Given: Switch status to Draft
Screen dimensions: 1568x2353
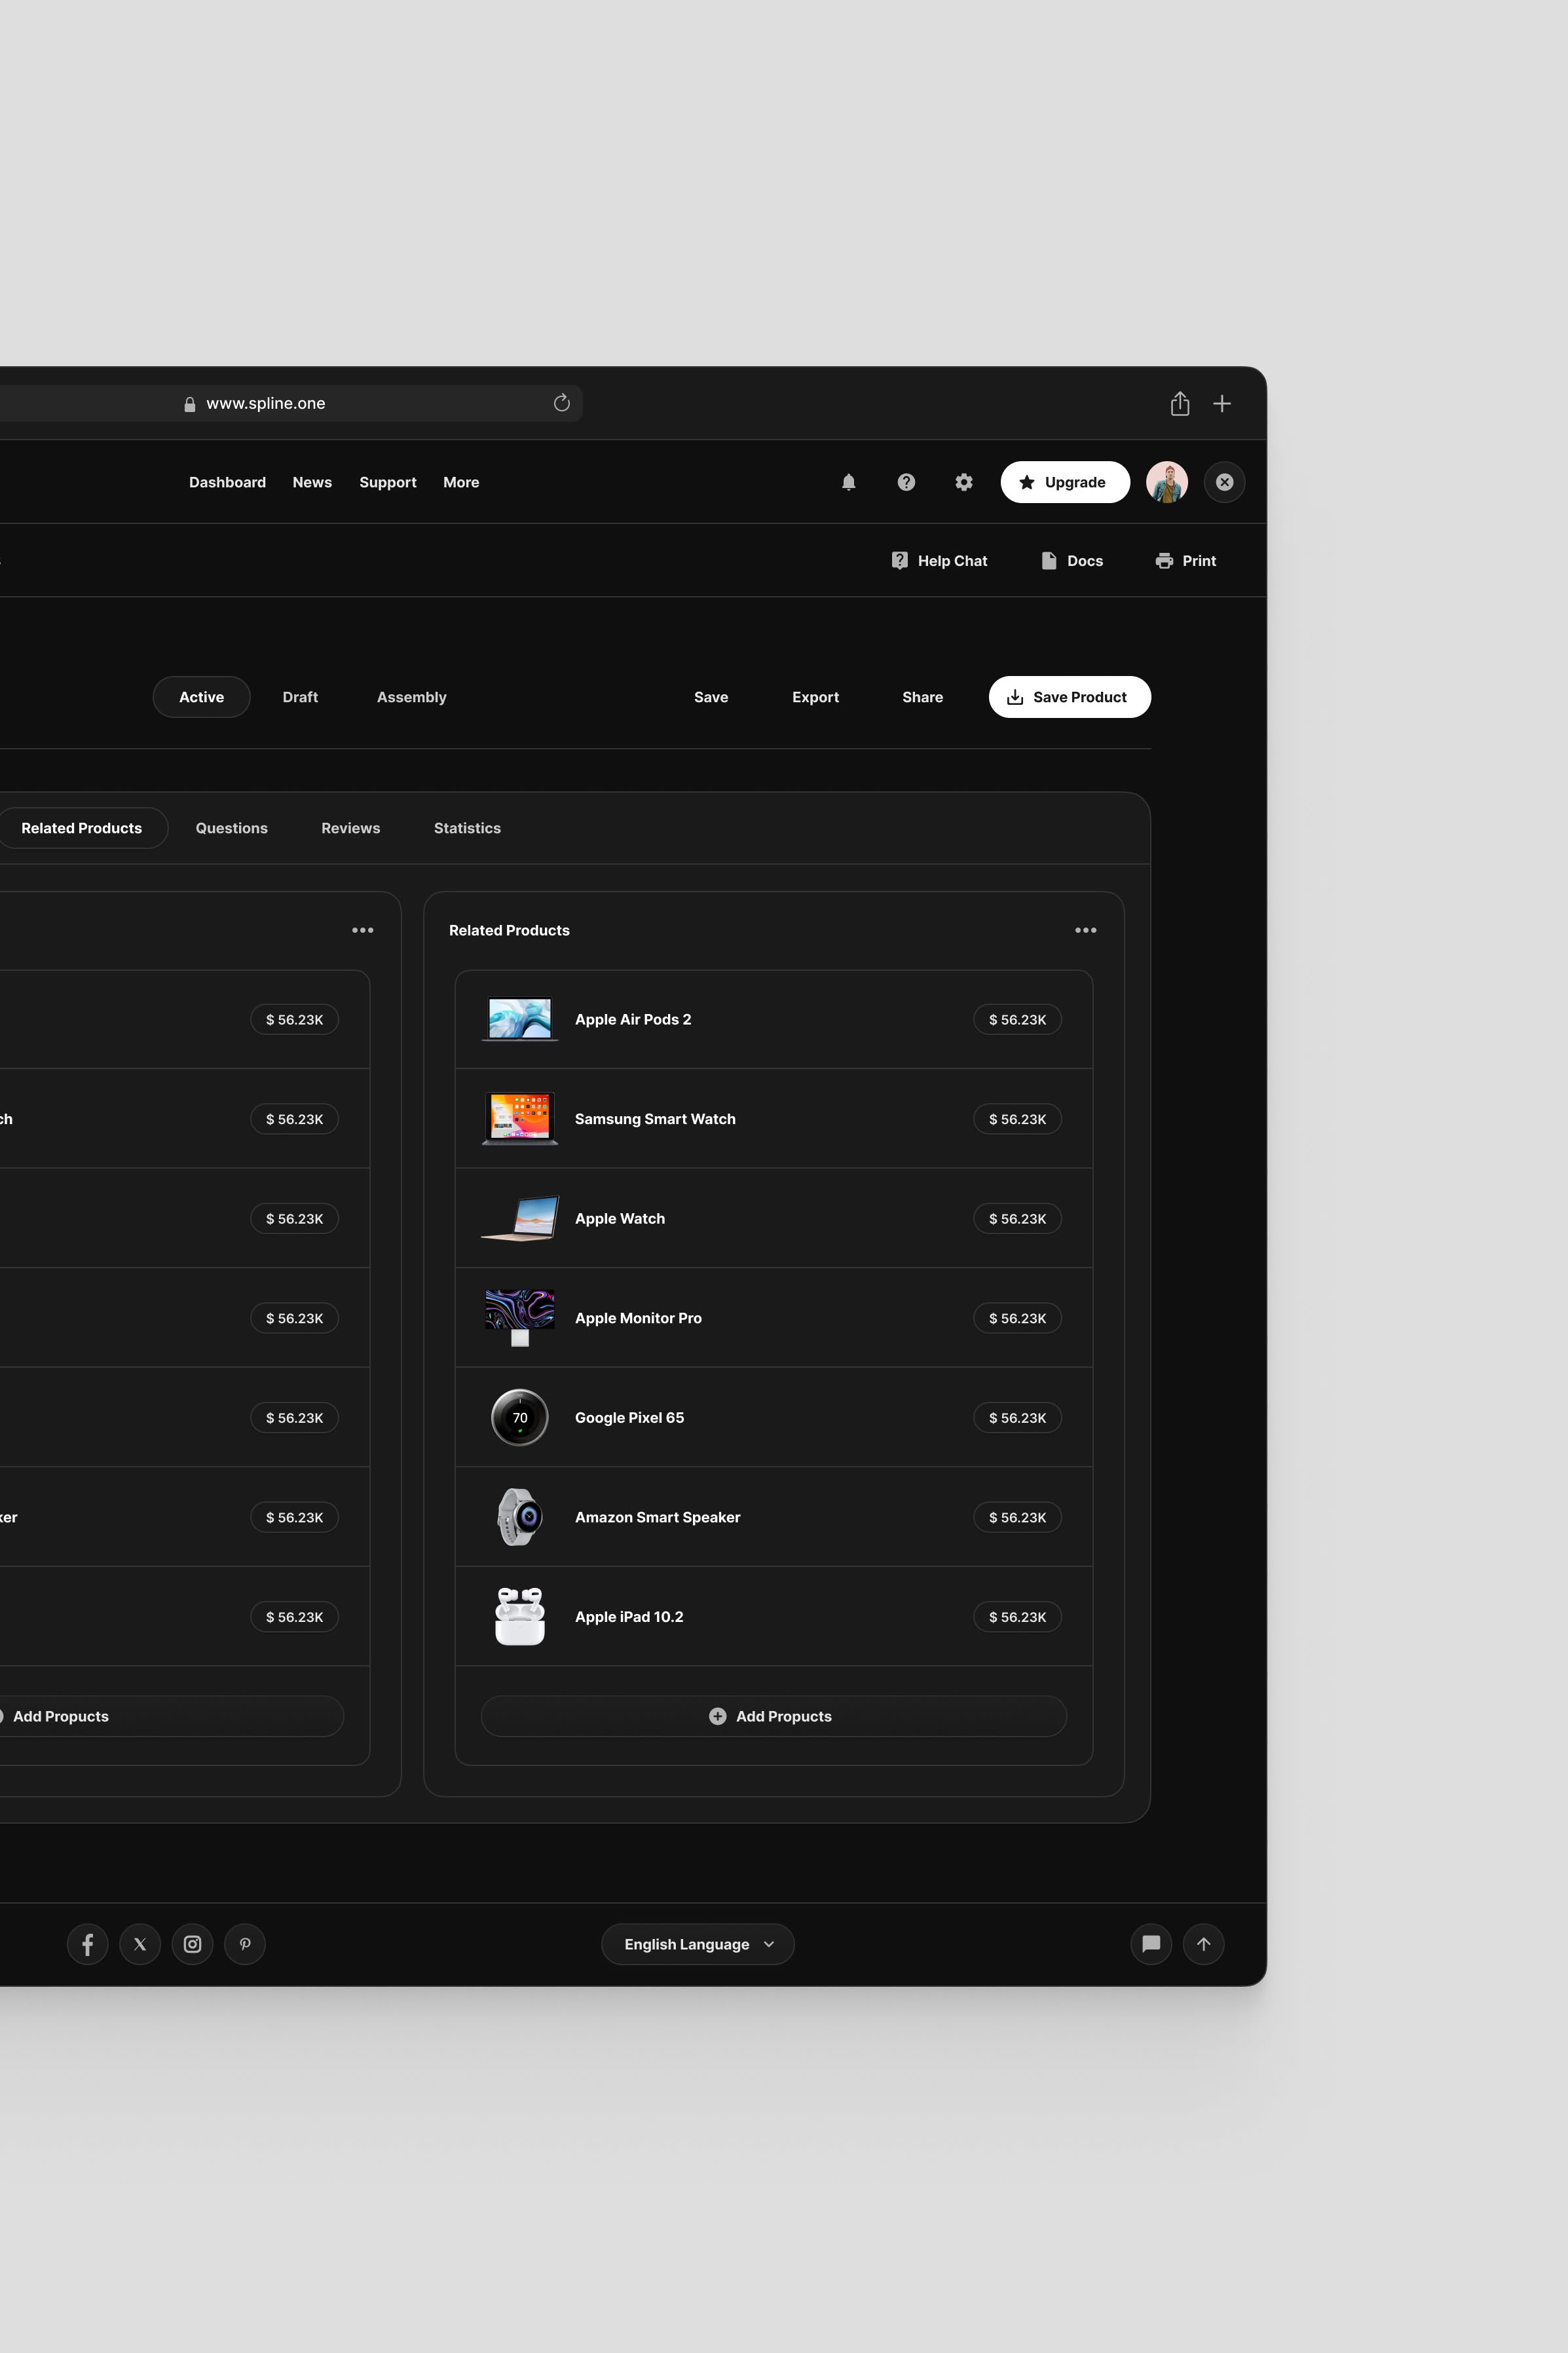Looking at the screenshot, I should [x=300, y=697].
